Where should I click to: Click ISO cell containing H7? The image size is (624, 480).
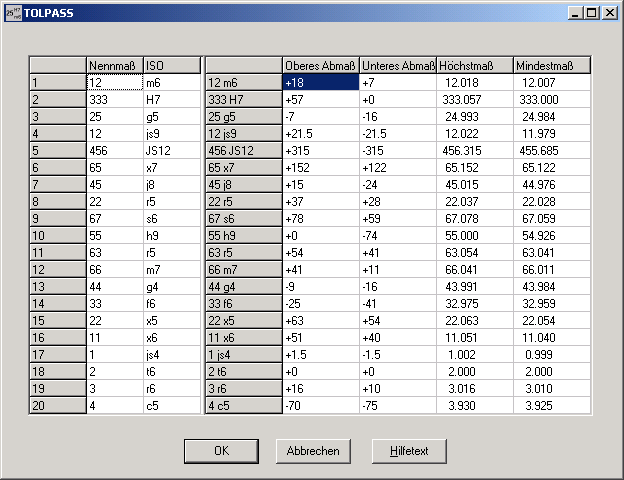point(171,100)
